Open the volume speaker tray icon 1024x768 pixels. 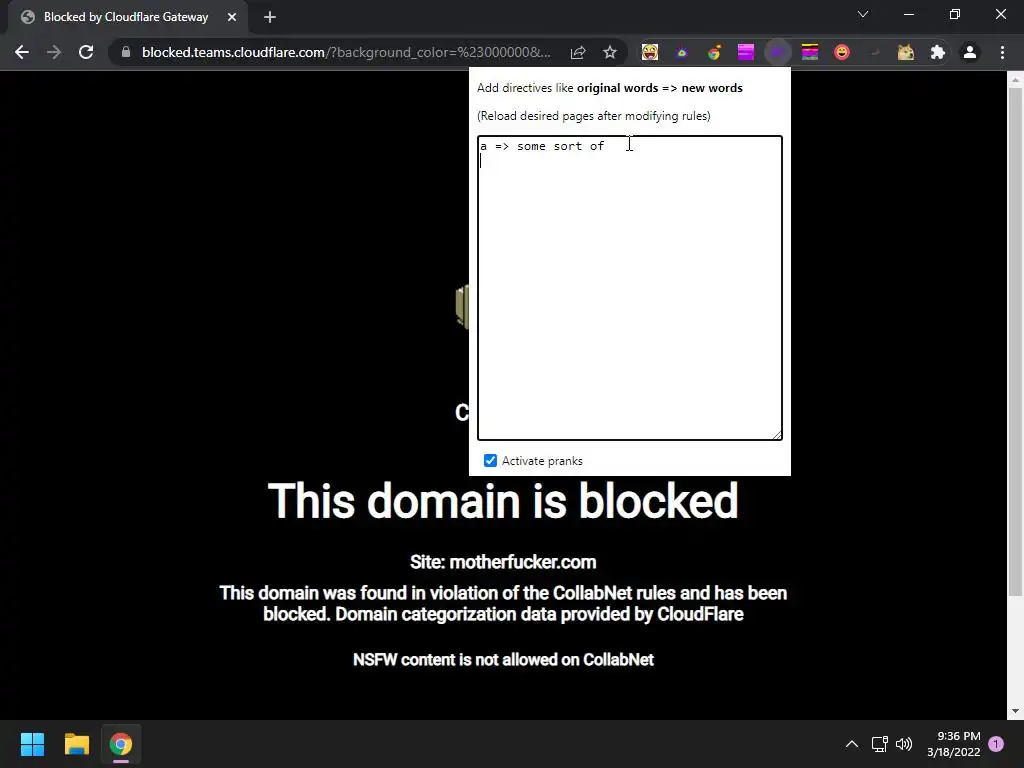click(904, 744)
